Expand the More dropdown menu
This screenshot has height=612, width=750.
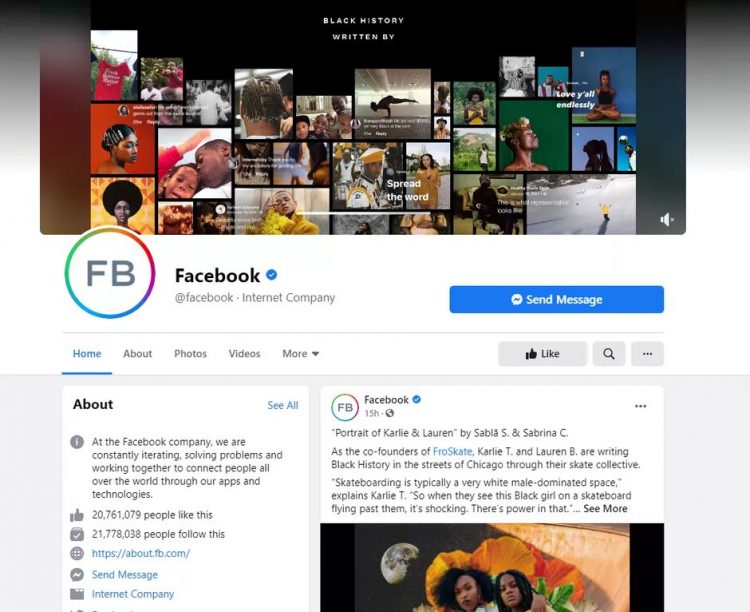[300, 354]
